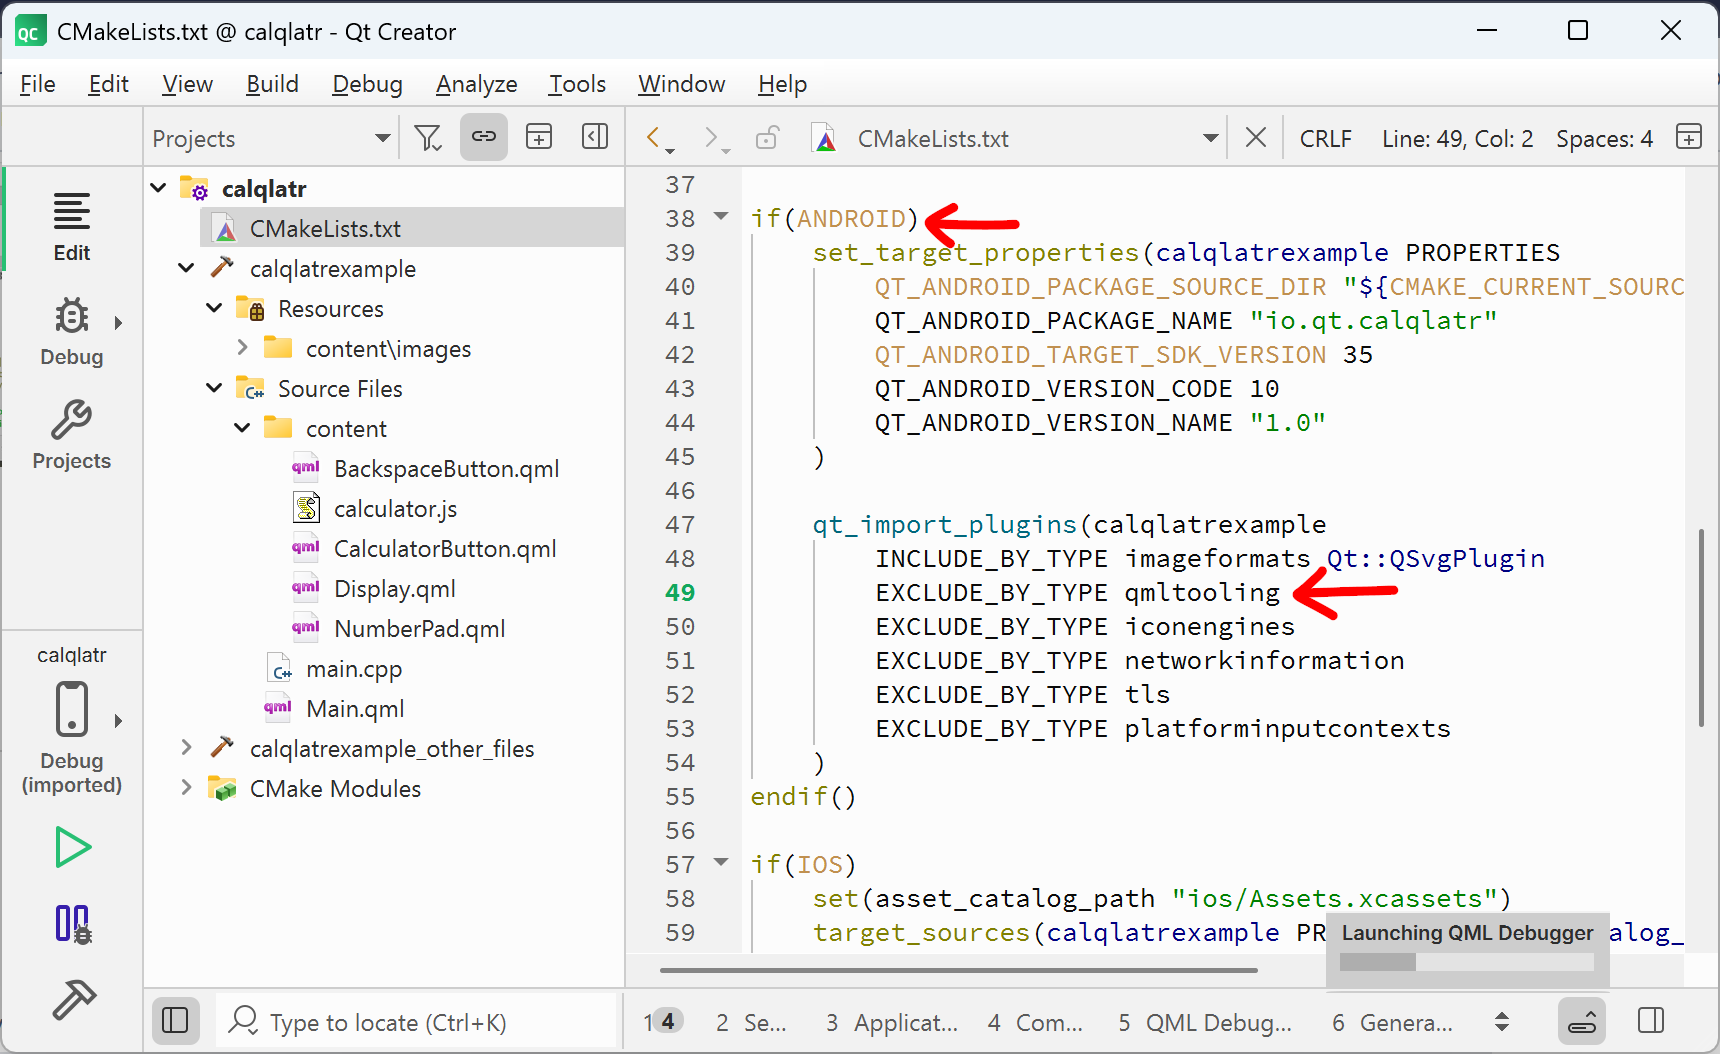Open the File menu
1720x1054 pixels.
coord(37,84)
